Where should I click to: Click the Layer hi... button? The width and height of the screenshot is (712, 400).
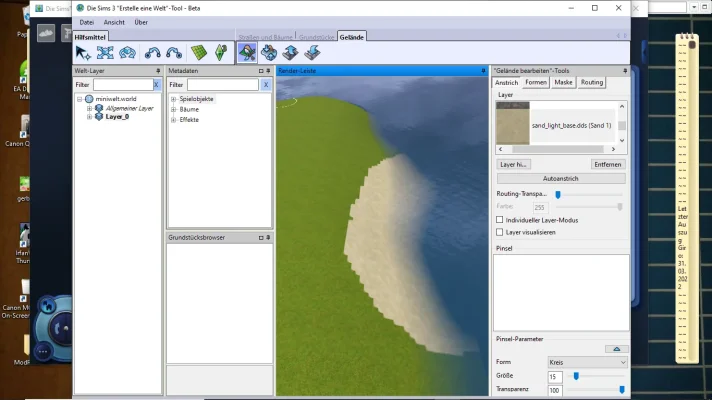[x=513, y=164]
